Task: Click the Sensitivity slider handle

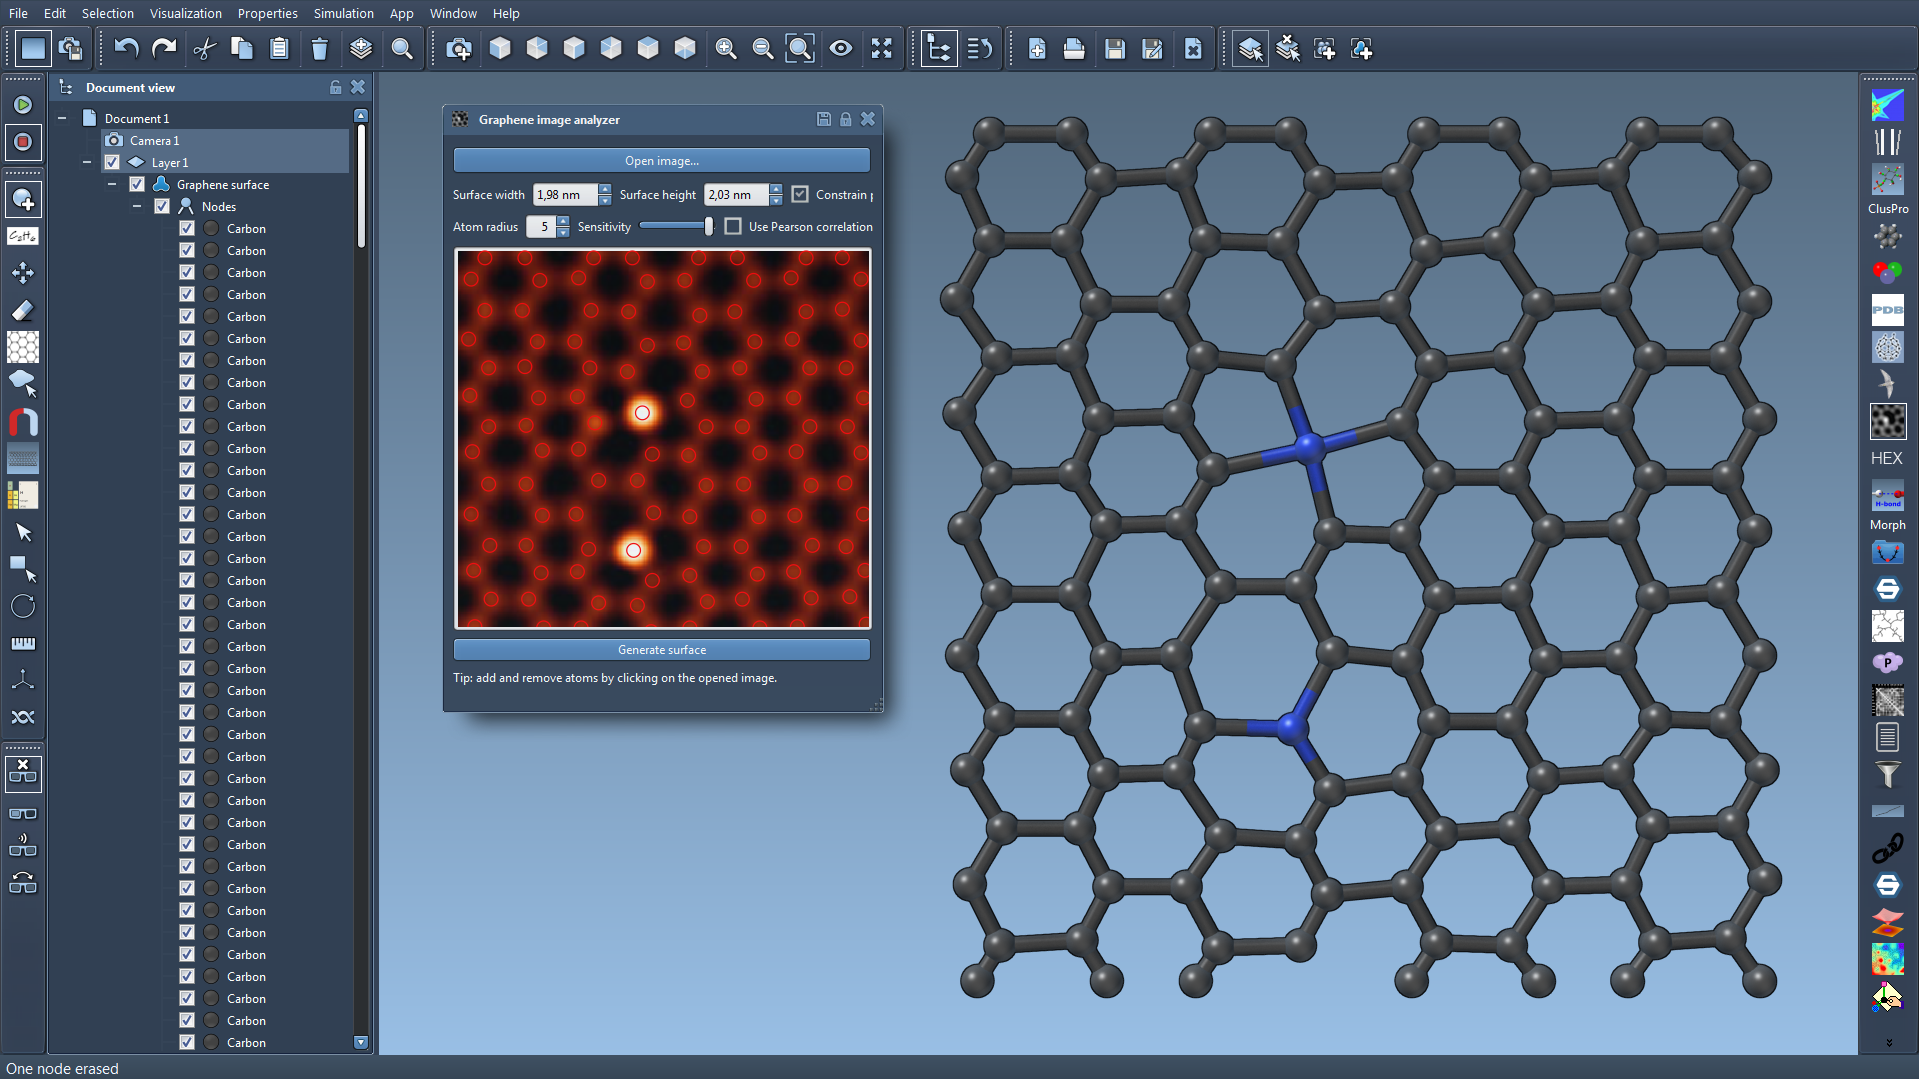Action: [709, 227]
